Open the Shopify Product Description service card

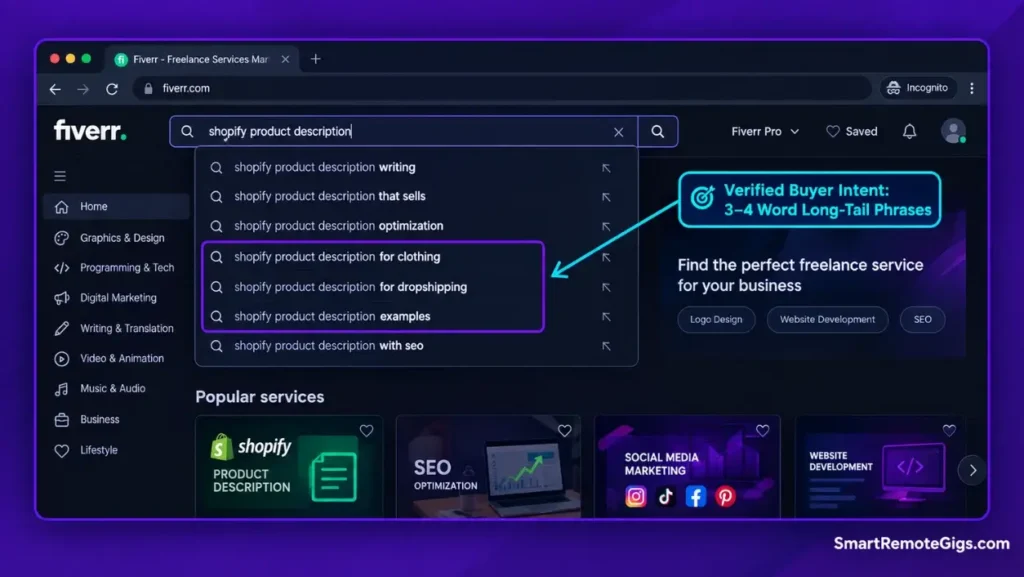289,467
